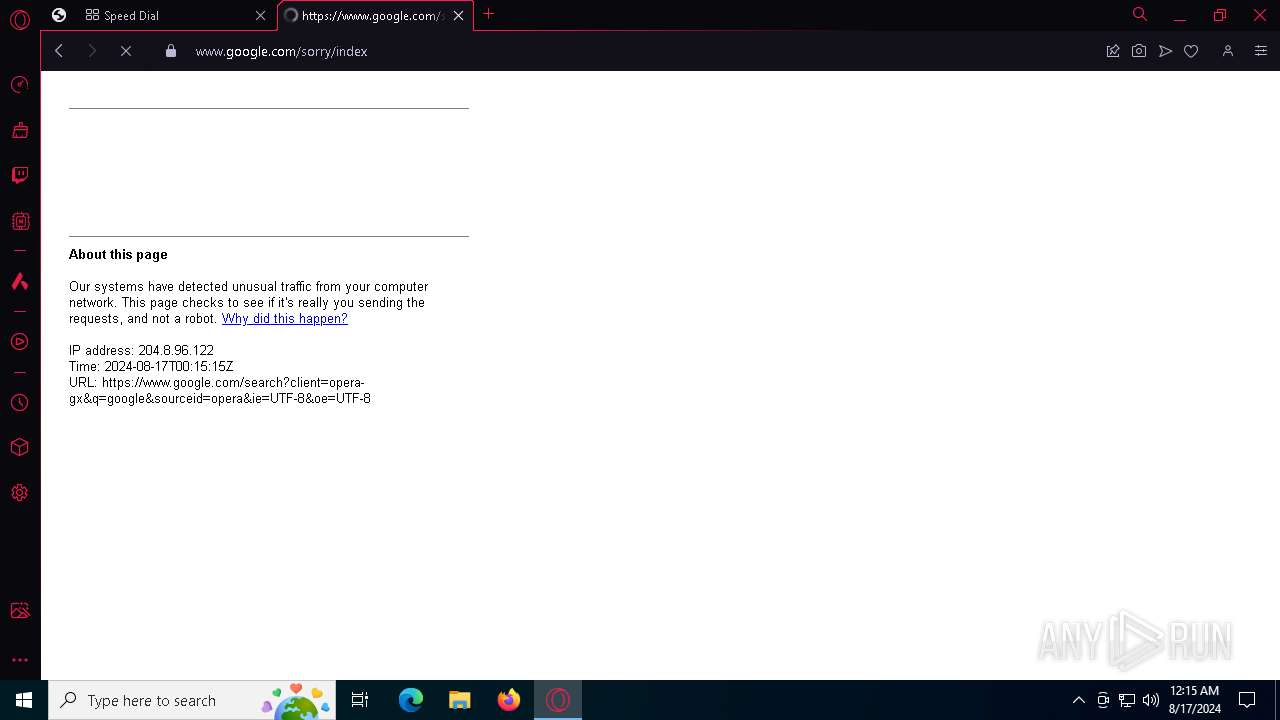This screenshot has width=1280, height=720.
Task: Launch Firefox from taskbar
Action: 509,700
